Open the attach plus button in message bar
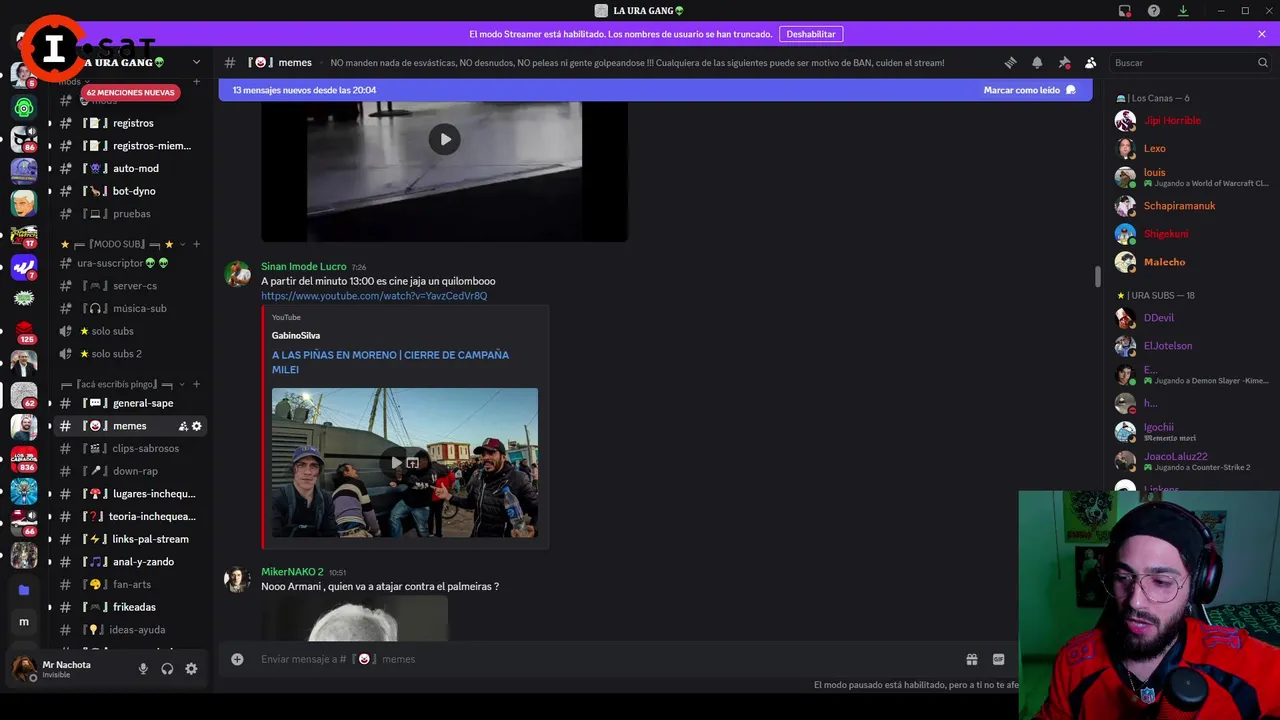 tap(237, 659)
